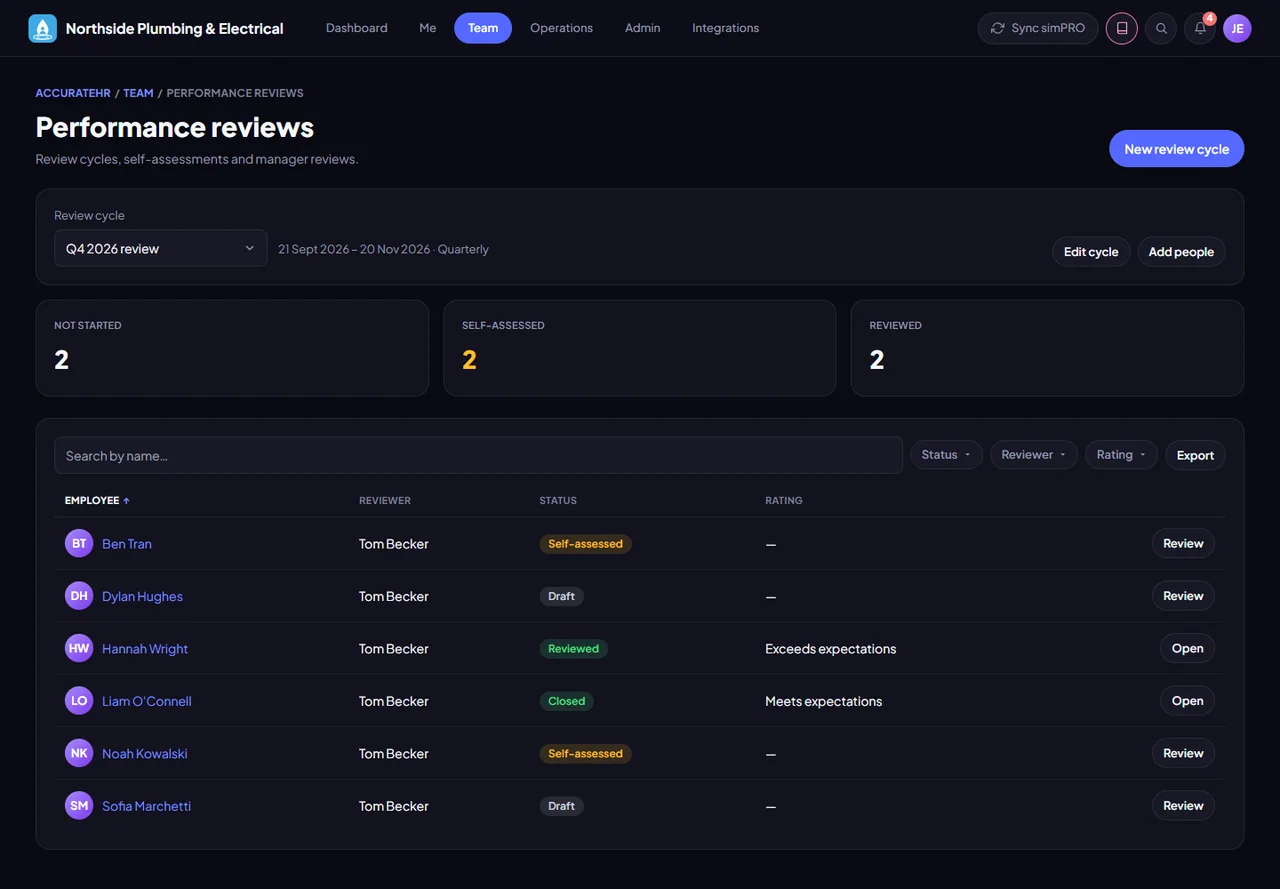Go to the Dashboard tab
1280x889 pixels.
click(357, 28)
